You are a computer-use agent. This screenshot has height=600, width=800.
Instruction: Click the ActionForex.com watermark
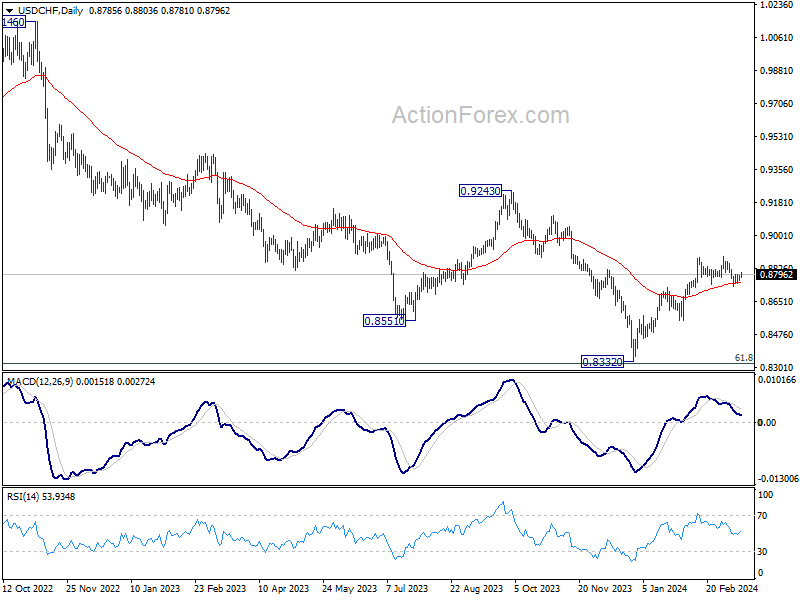point(480,115)
